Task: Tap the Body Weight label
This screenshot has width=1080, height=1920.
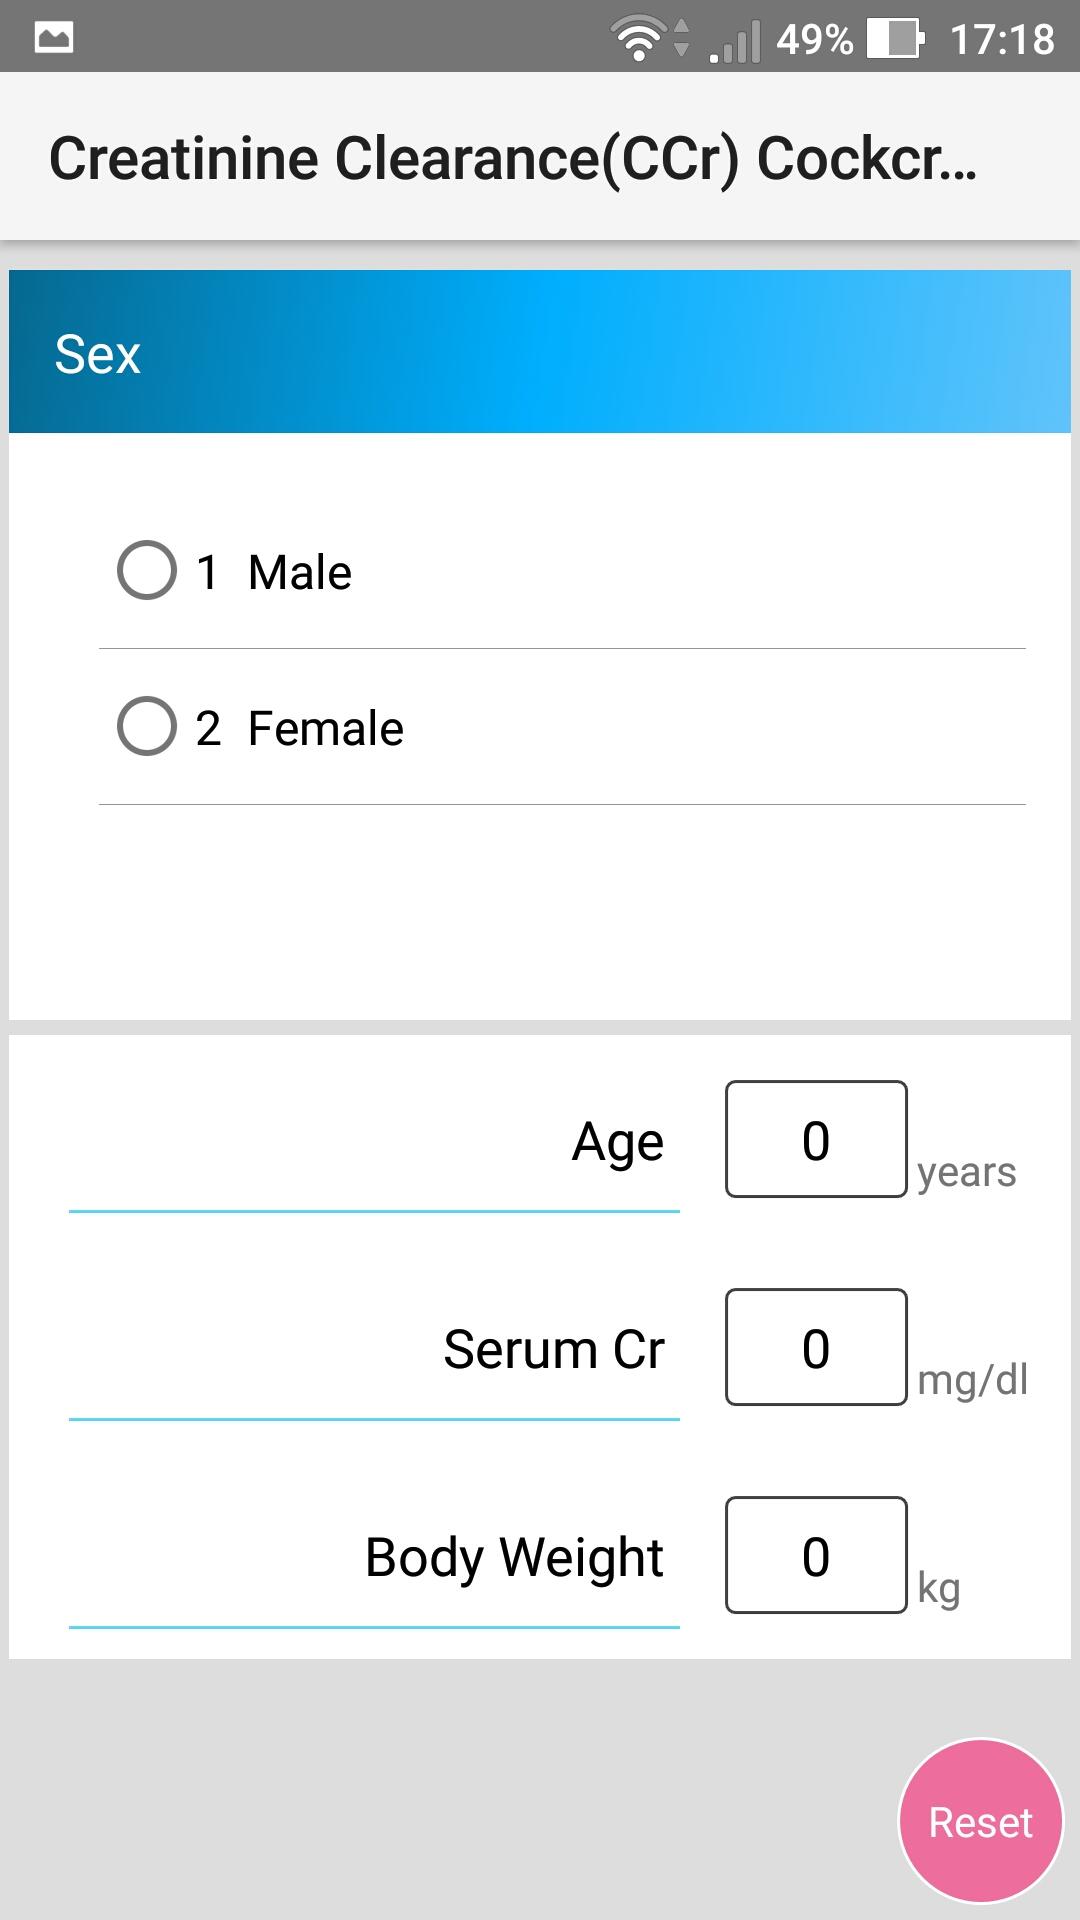Action: 514,1558
